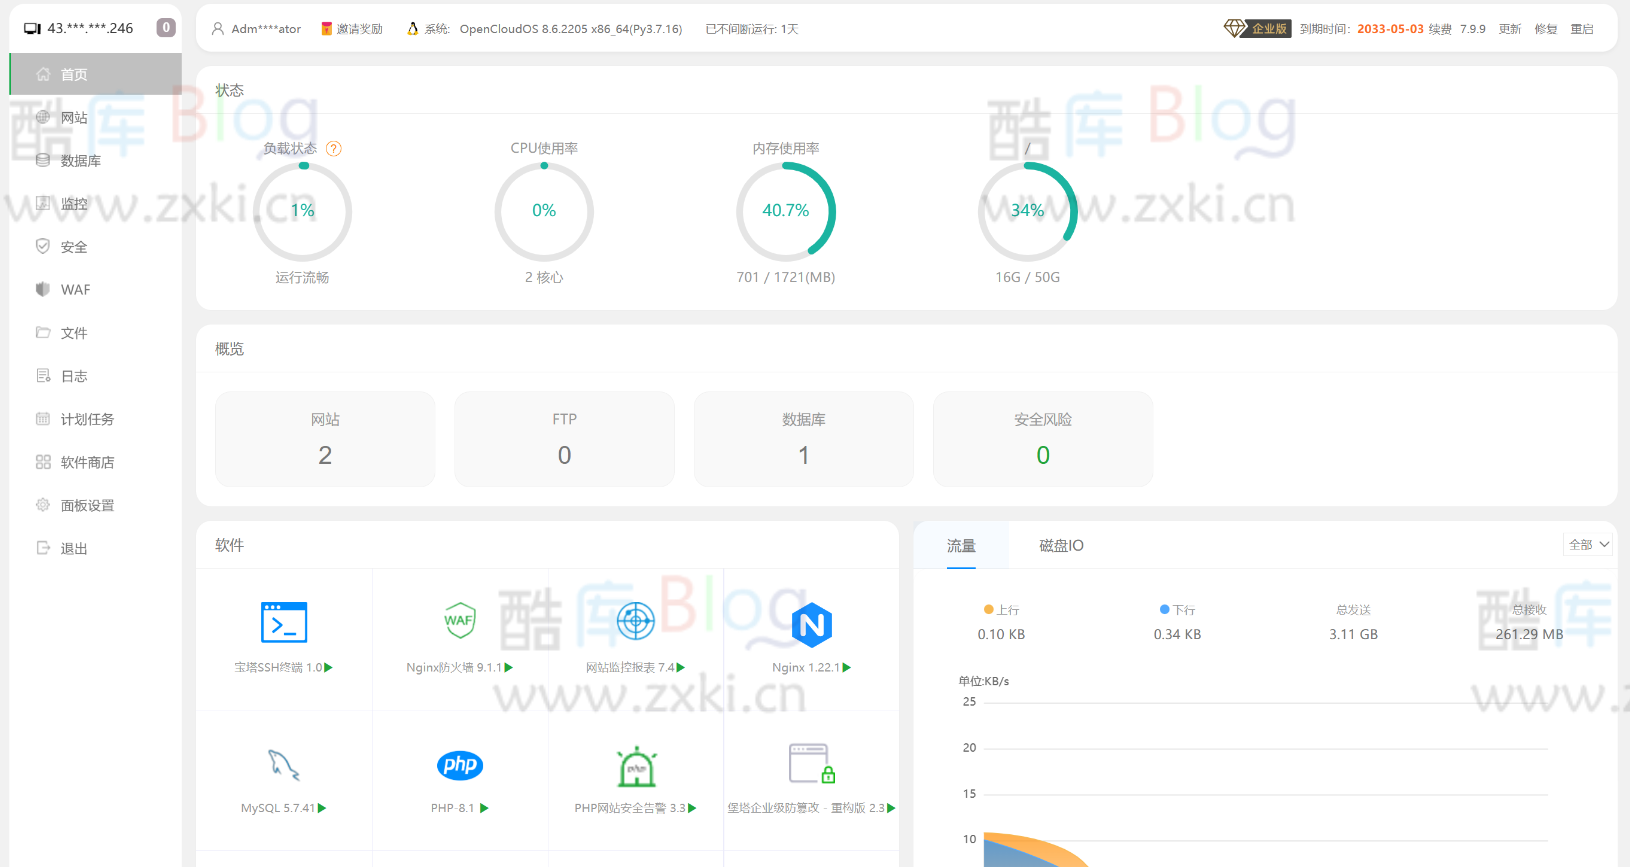Viewport: 1630px width, 867px height.
Task: Open the Nginx 1.22.1 hexagon icon
Action: [812, 625]
